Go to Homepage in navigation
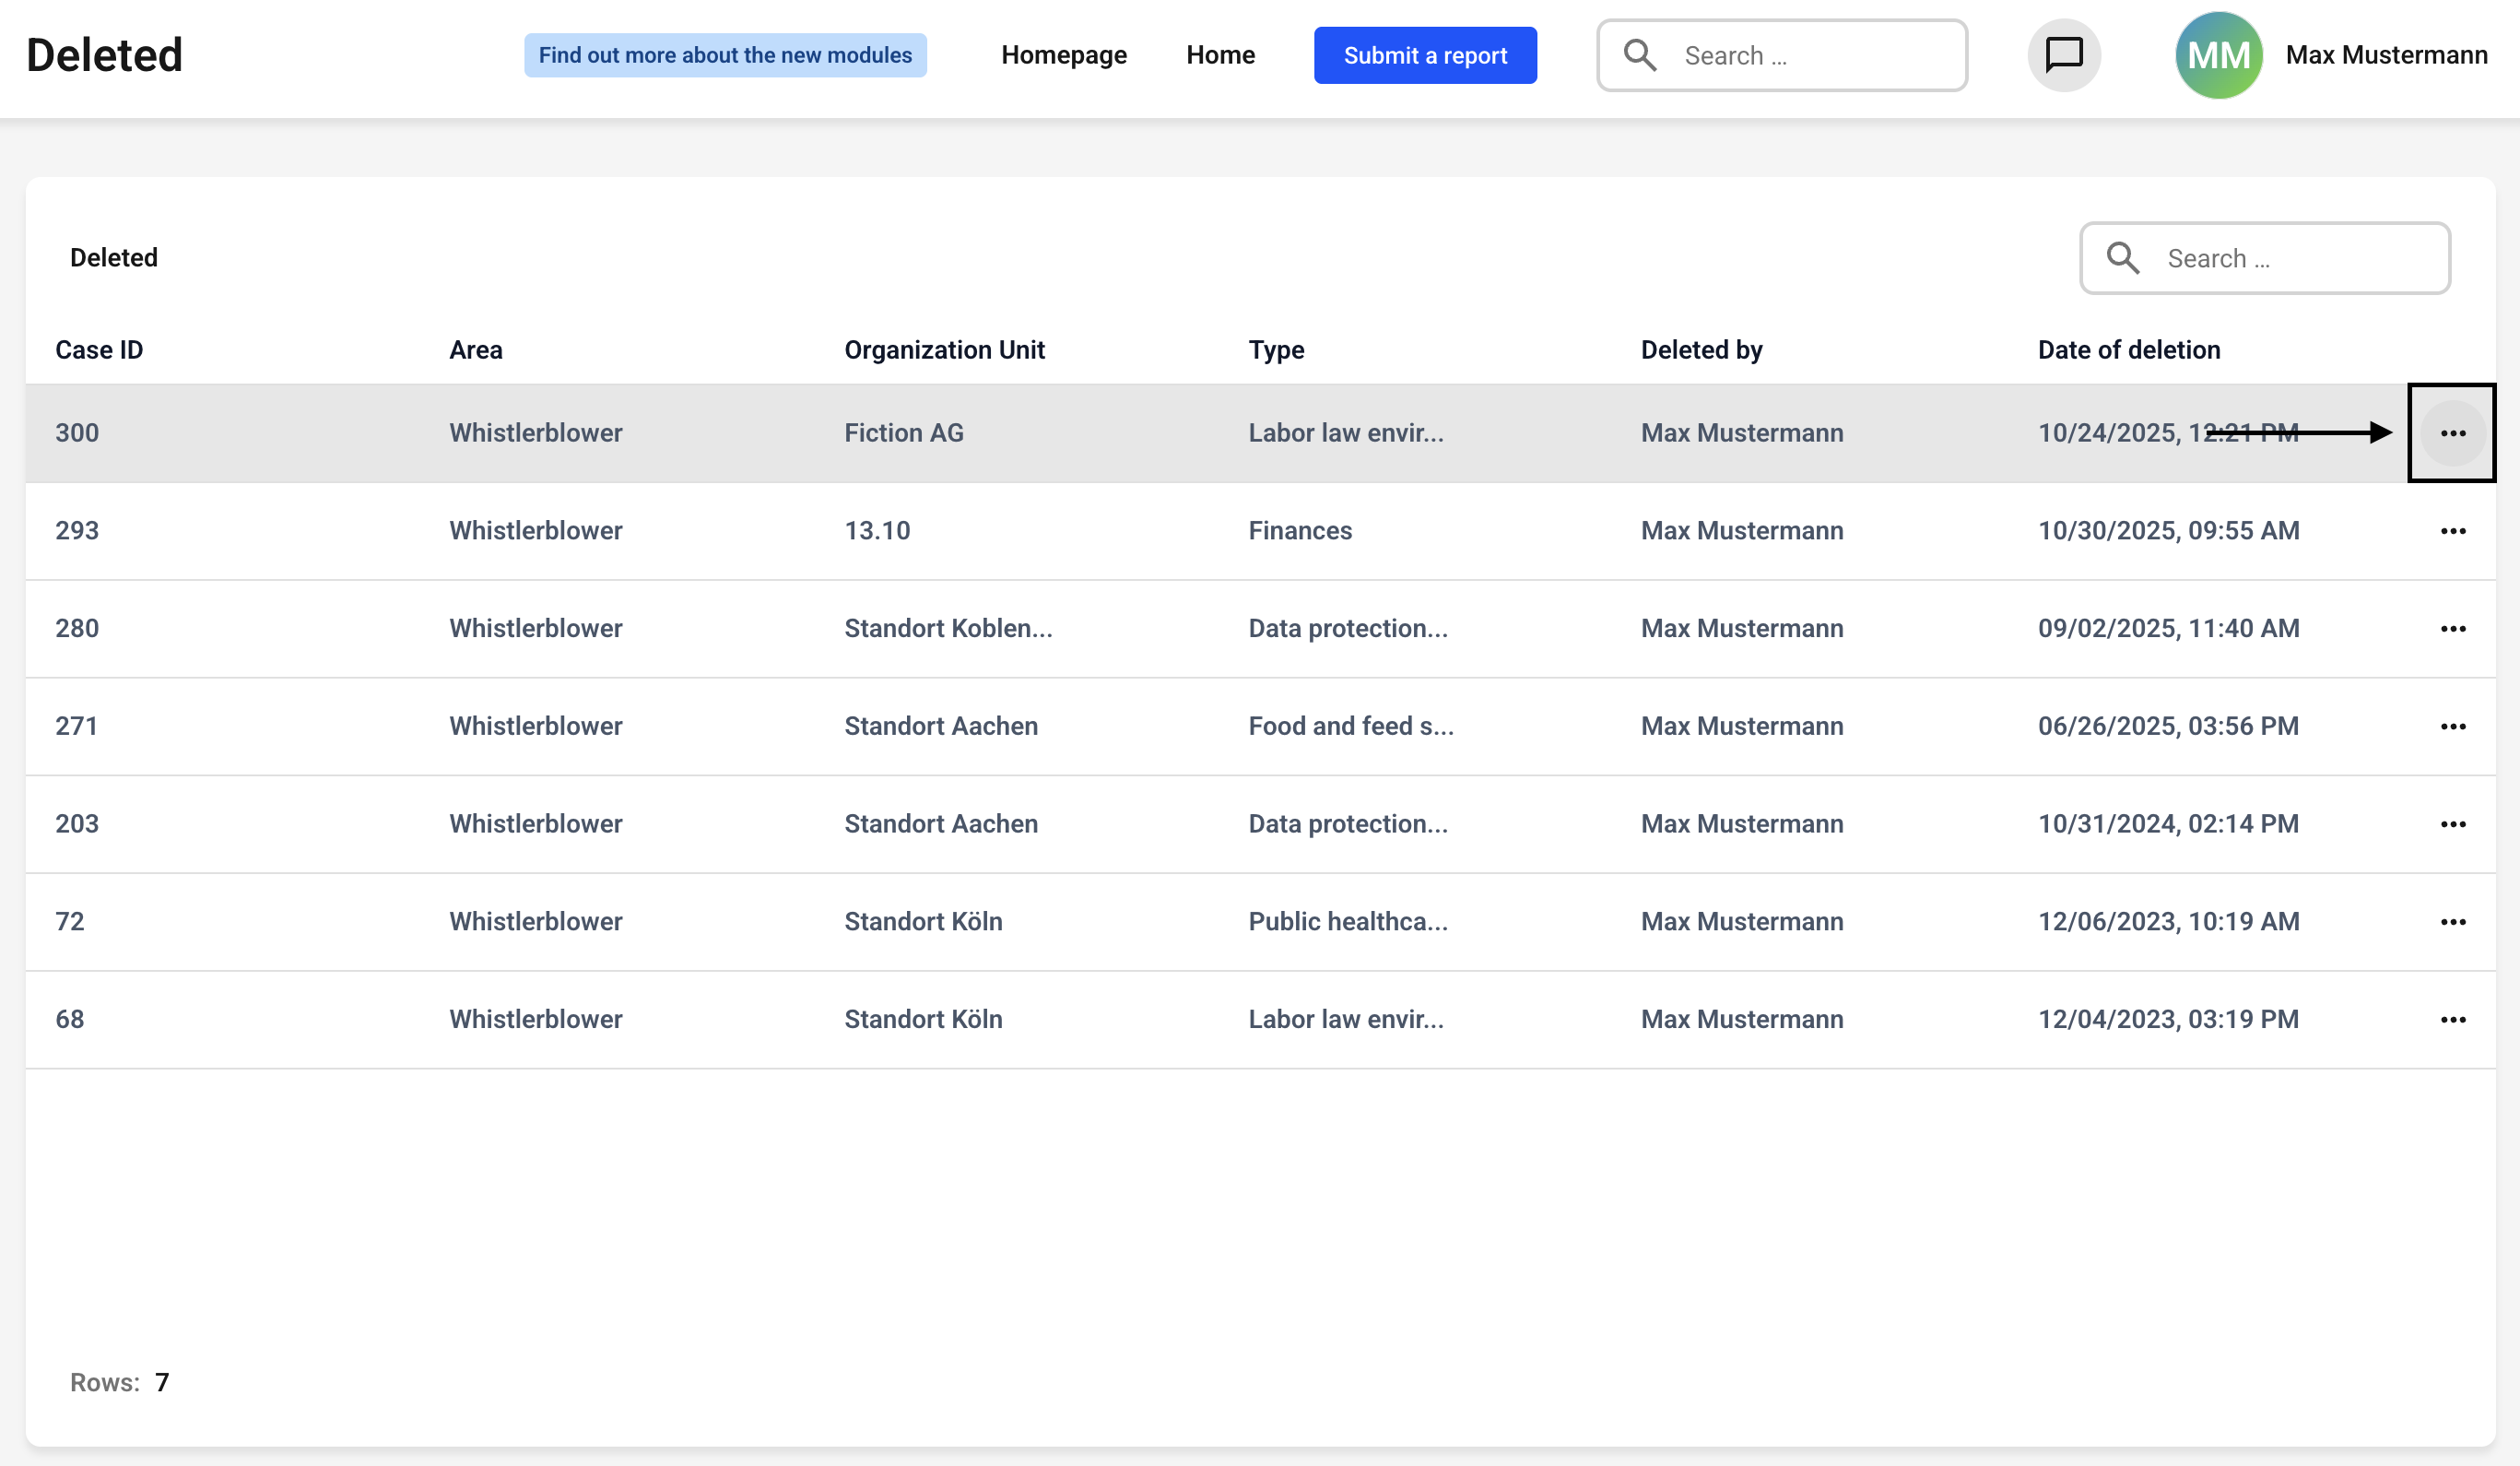Image resolution: width=2520 pixels, height=1466 pixels. (1063, 55)
